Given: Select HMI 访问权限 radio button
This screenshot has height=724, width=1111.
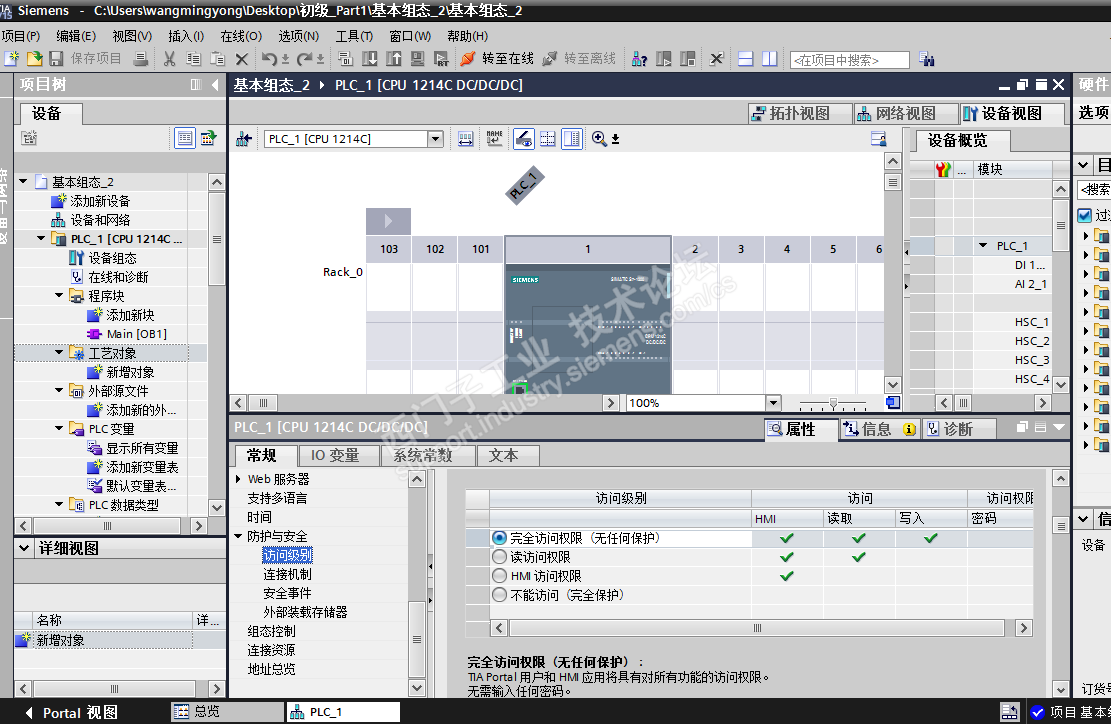Looking at the screenshot, I should tap(500, 576).
